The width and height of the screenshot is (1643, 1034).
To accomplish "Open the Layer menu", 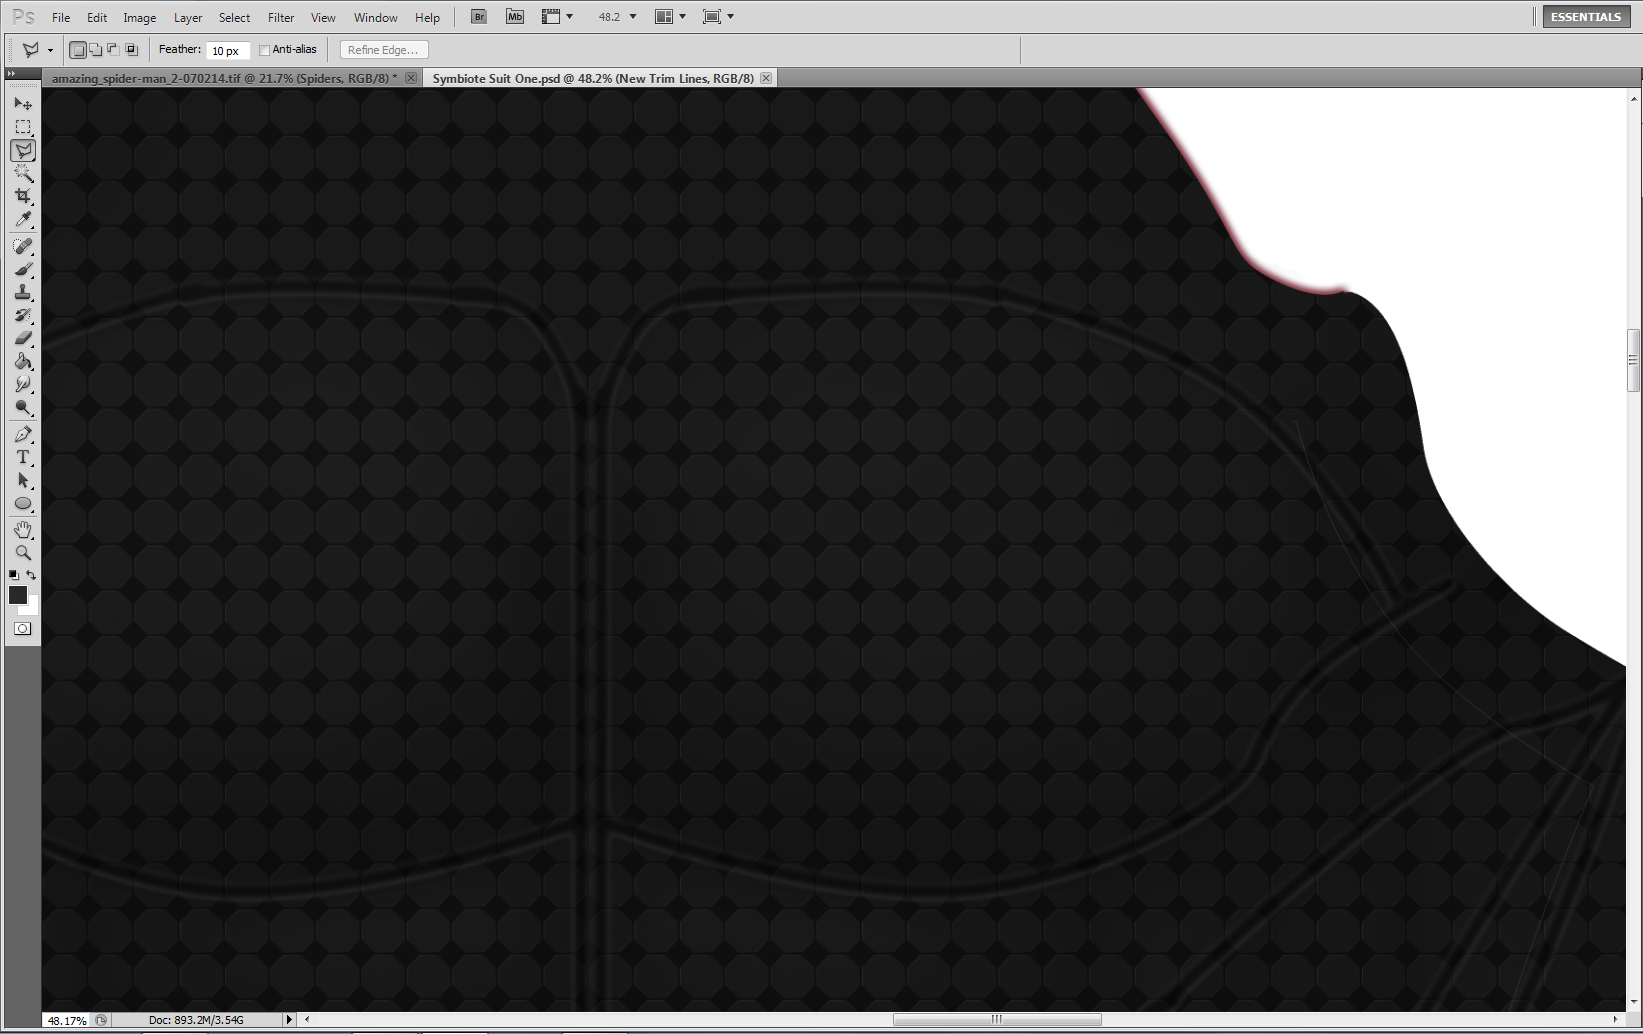I will (x=188, y=18).
